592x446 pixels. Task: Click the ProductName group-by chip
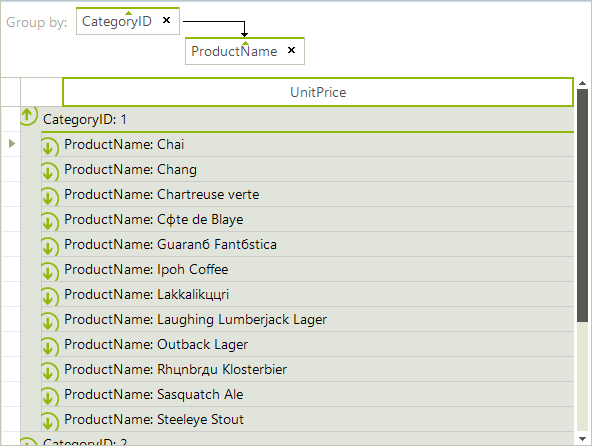(x=245, y=51)
